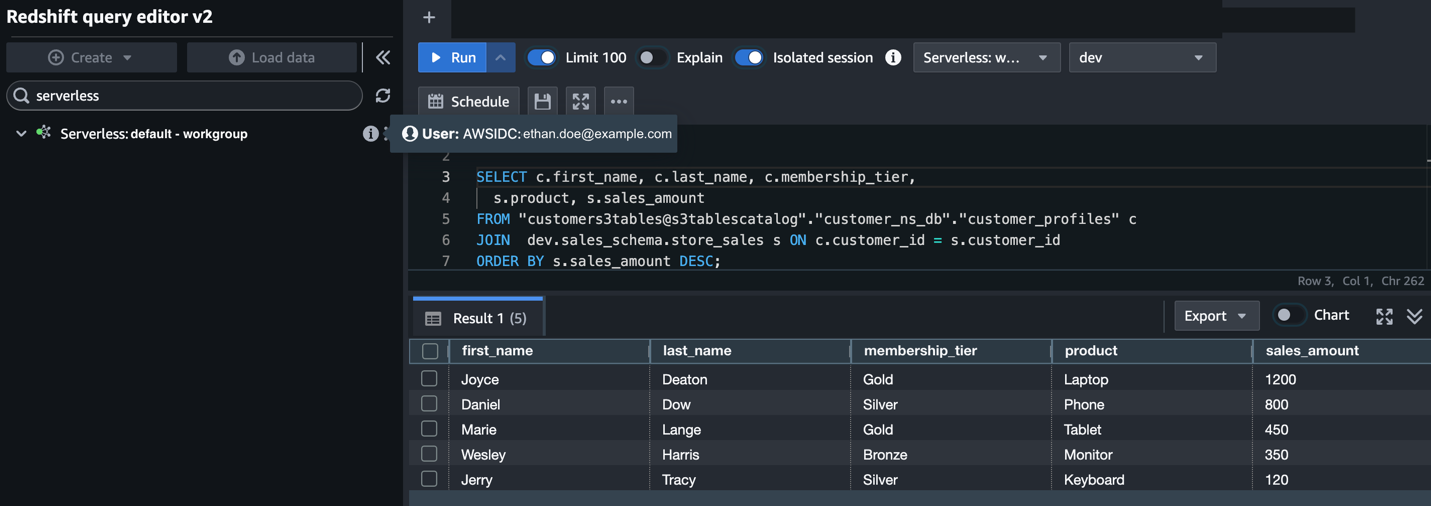Click the sales_amount column header
This screenshot has width=1431, height=506.
(x=1342, y=351)
